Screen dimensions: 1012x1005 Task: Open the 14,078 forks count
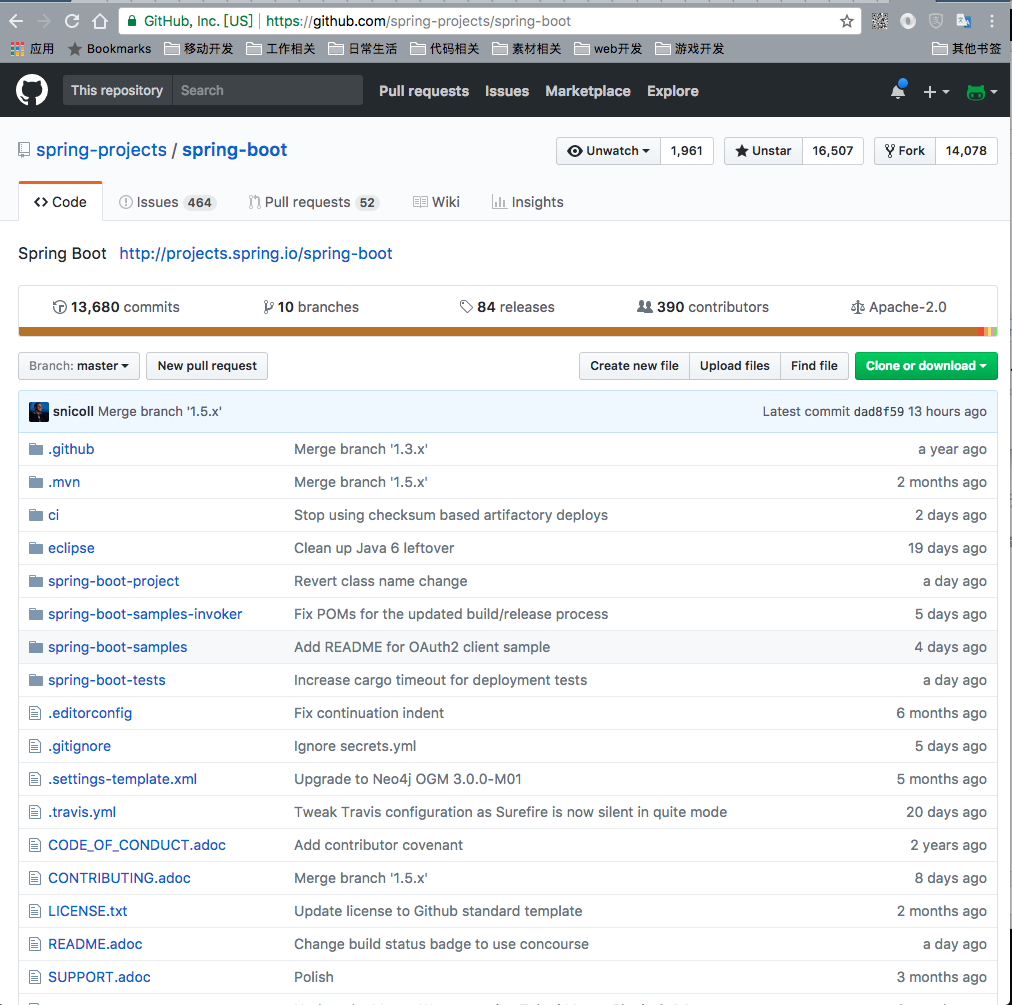966,151
